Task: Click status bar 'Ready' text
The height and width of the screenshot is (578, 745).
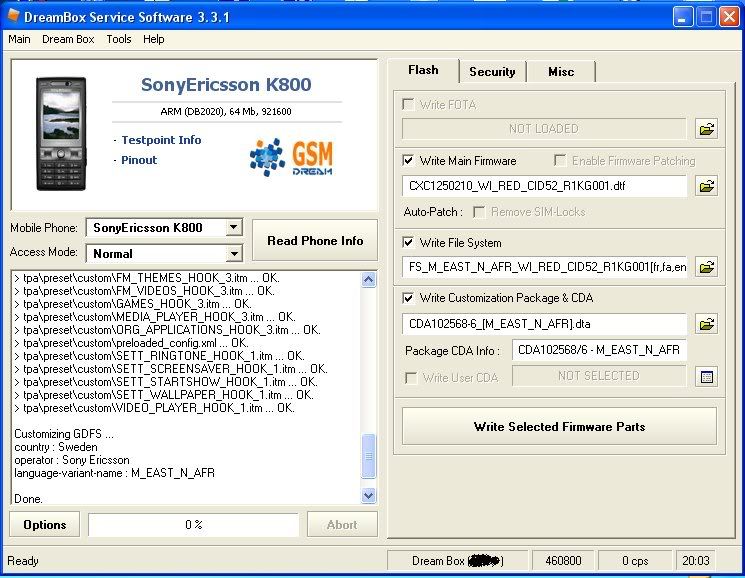Action: (23, 561)
